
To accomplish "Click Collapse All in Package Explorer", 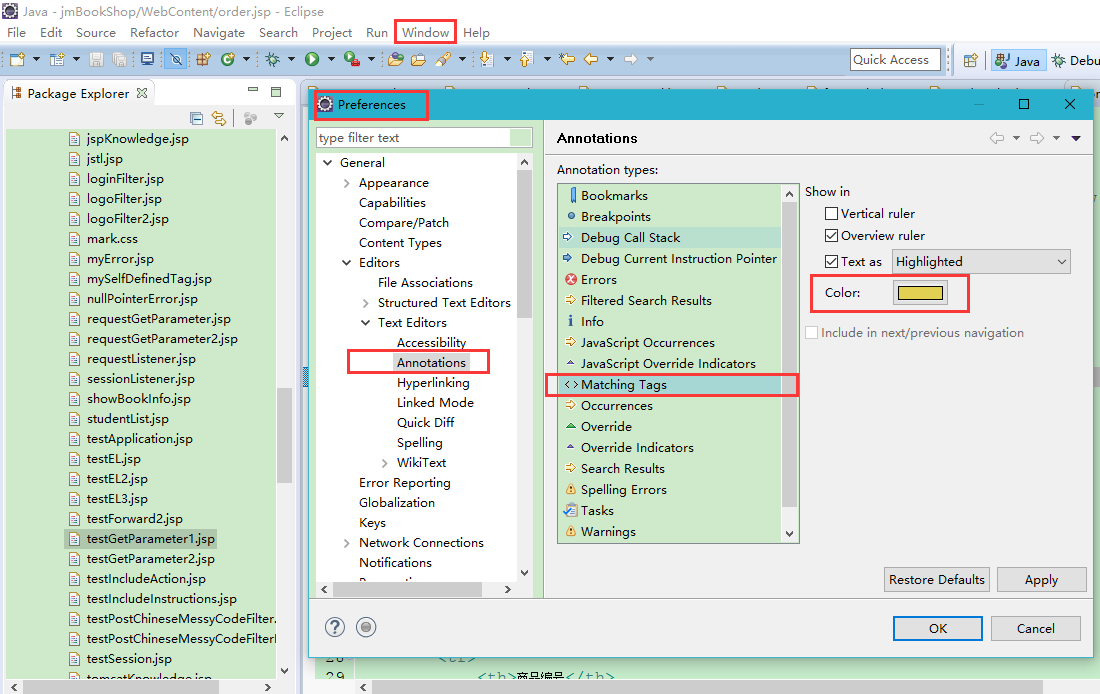I will (x=196, y=118).
